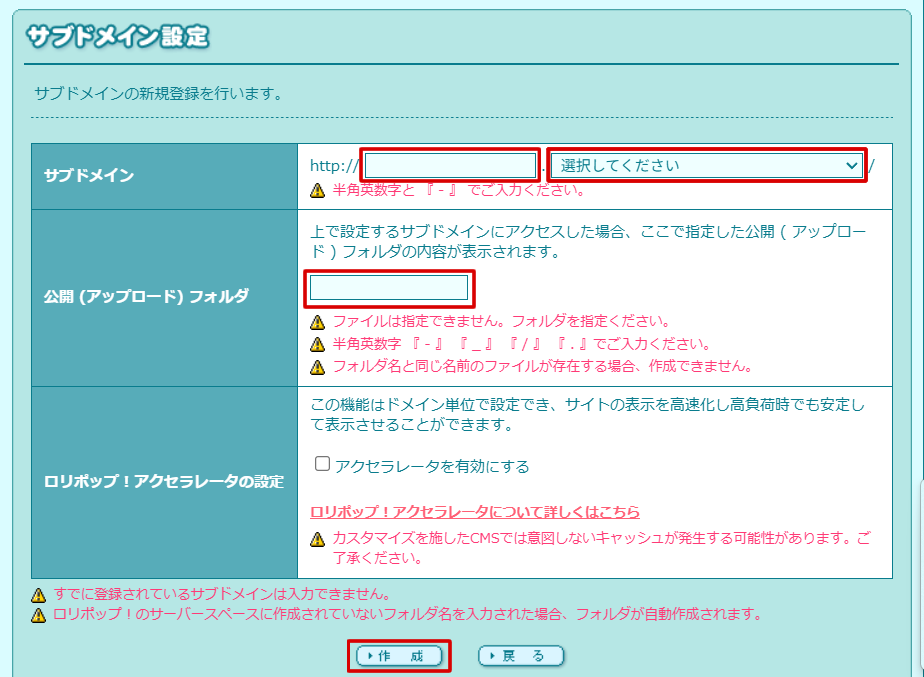Click warning icon next to ファイルは指定できません
Viewport: 924px width, 677px height.
click(x=317, y=322)
